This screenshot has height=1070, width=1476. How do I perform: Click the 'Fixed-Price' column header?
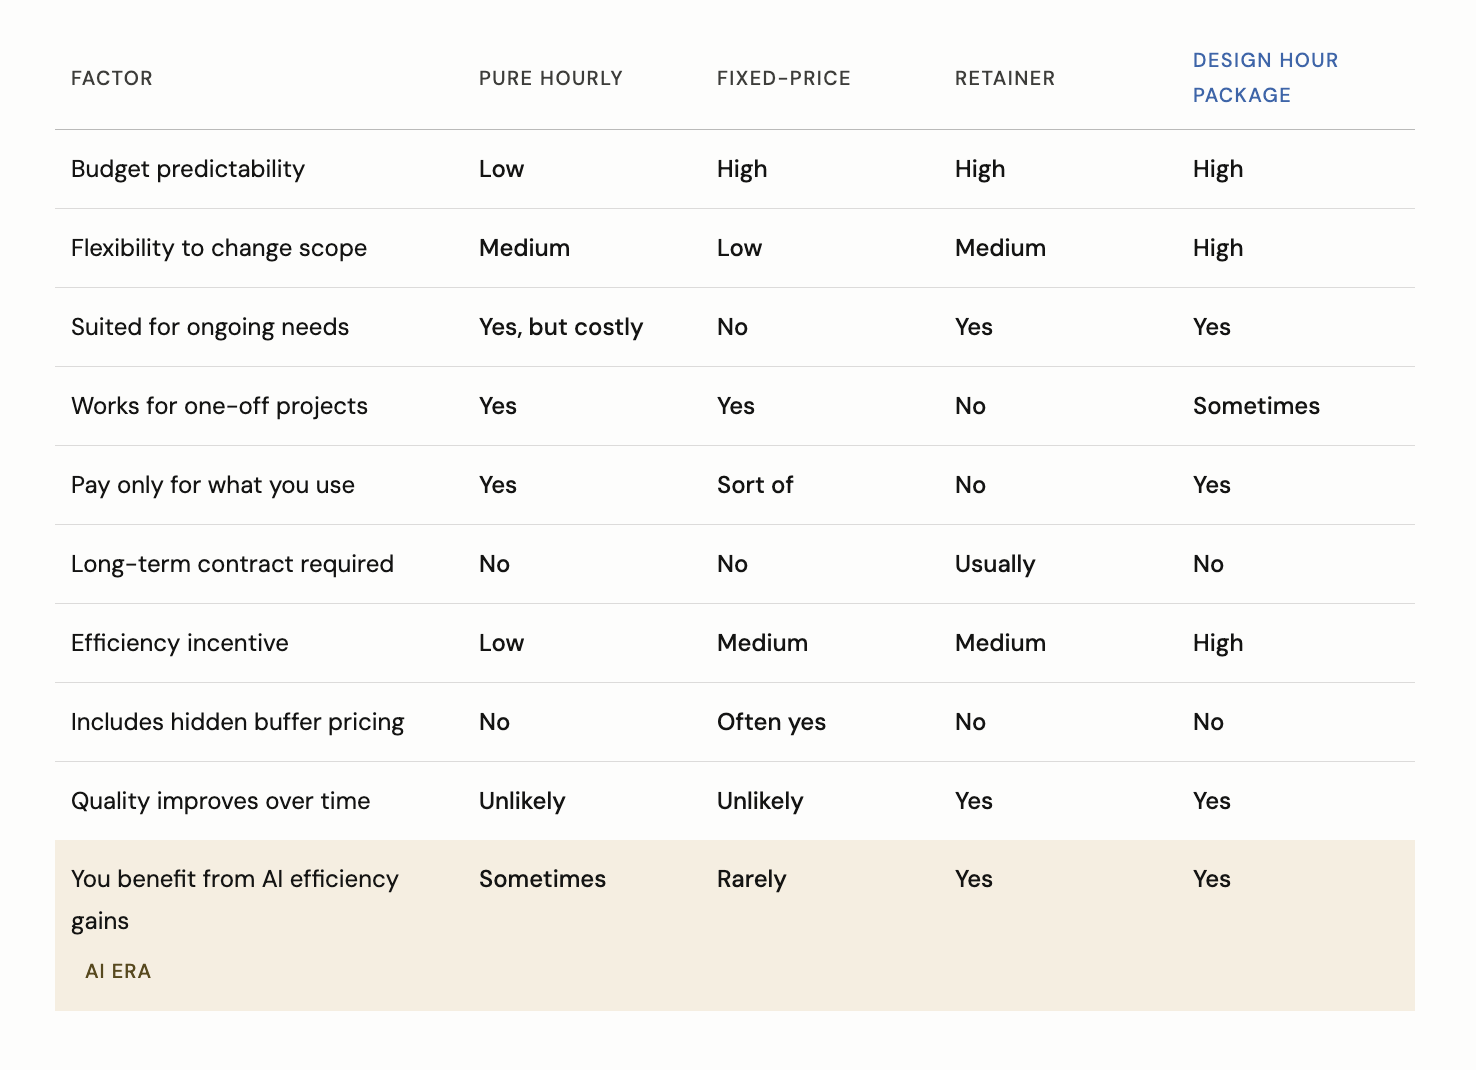[x=783, y=79]
